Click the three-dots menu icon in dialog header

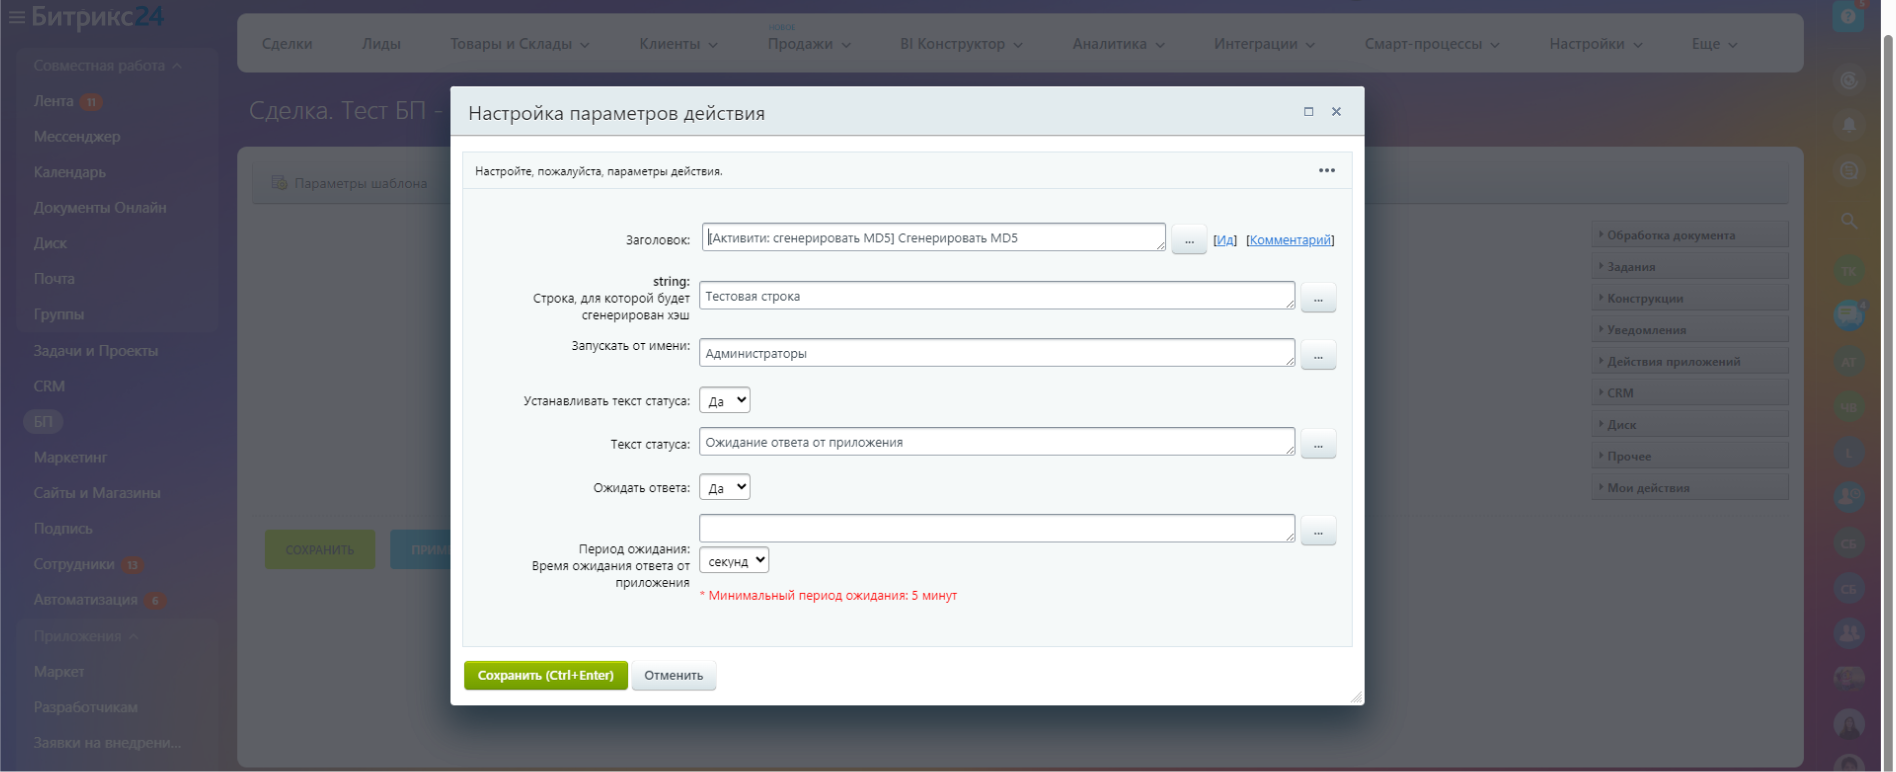point(1326,171)
